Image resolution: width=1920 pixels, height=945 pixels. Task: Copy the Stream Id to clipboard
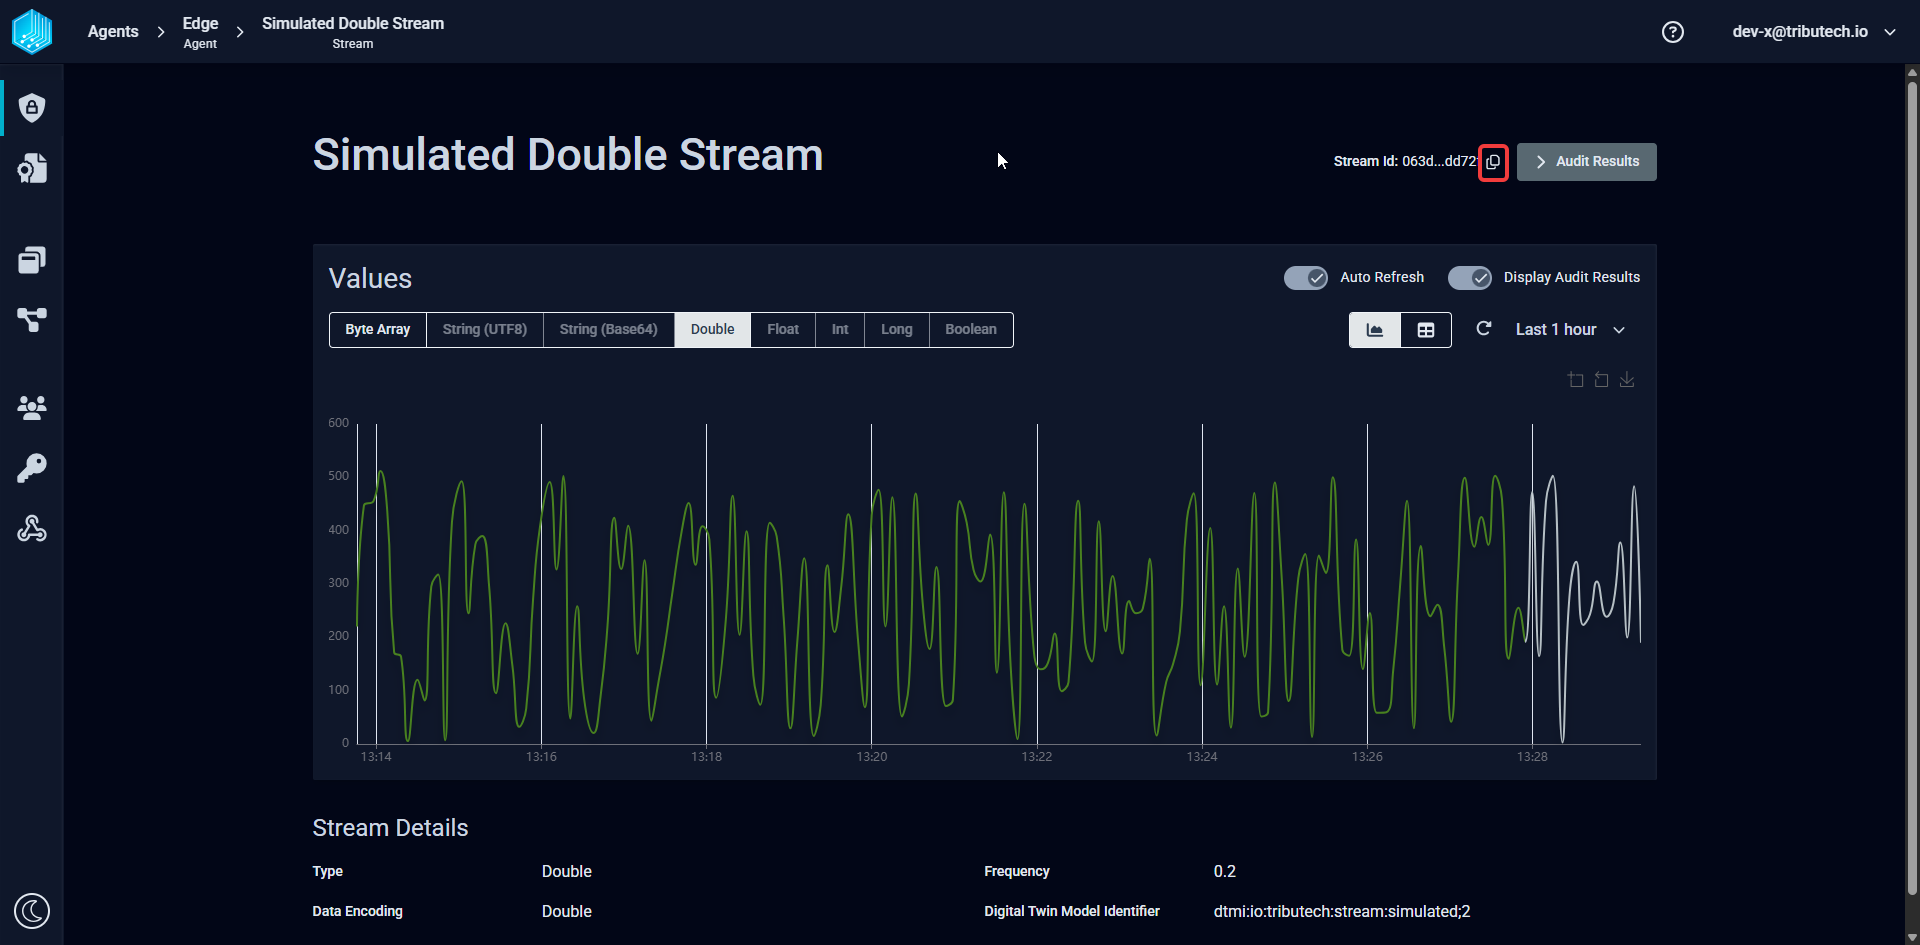tap(1493, 162)
